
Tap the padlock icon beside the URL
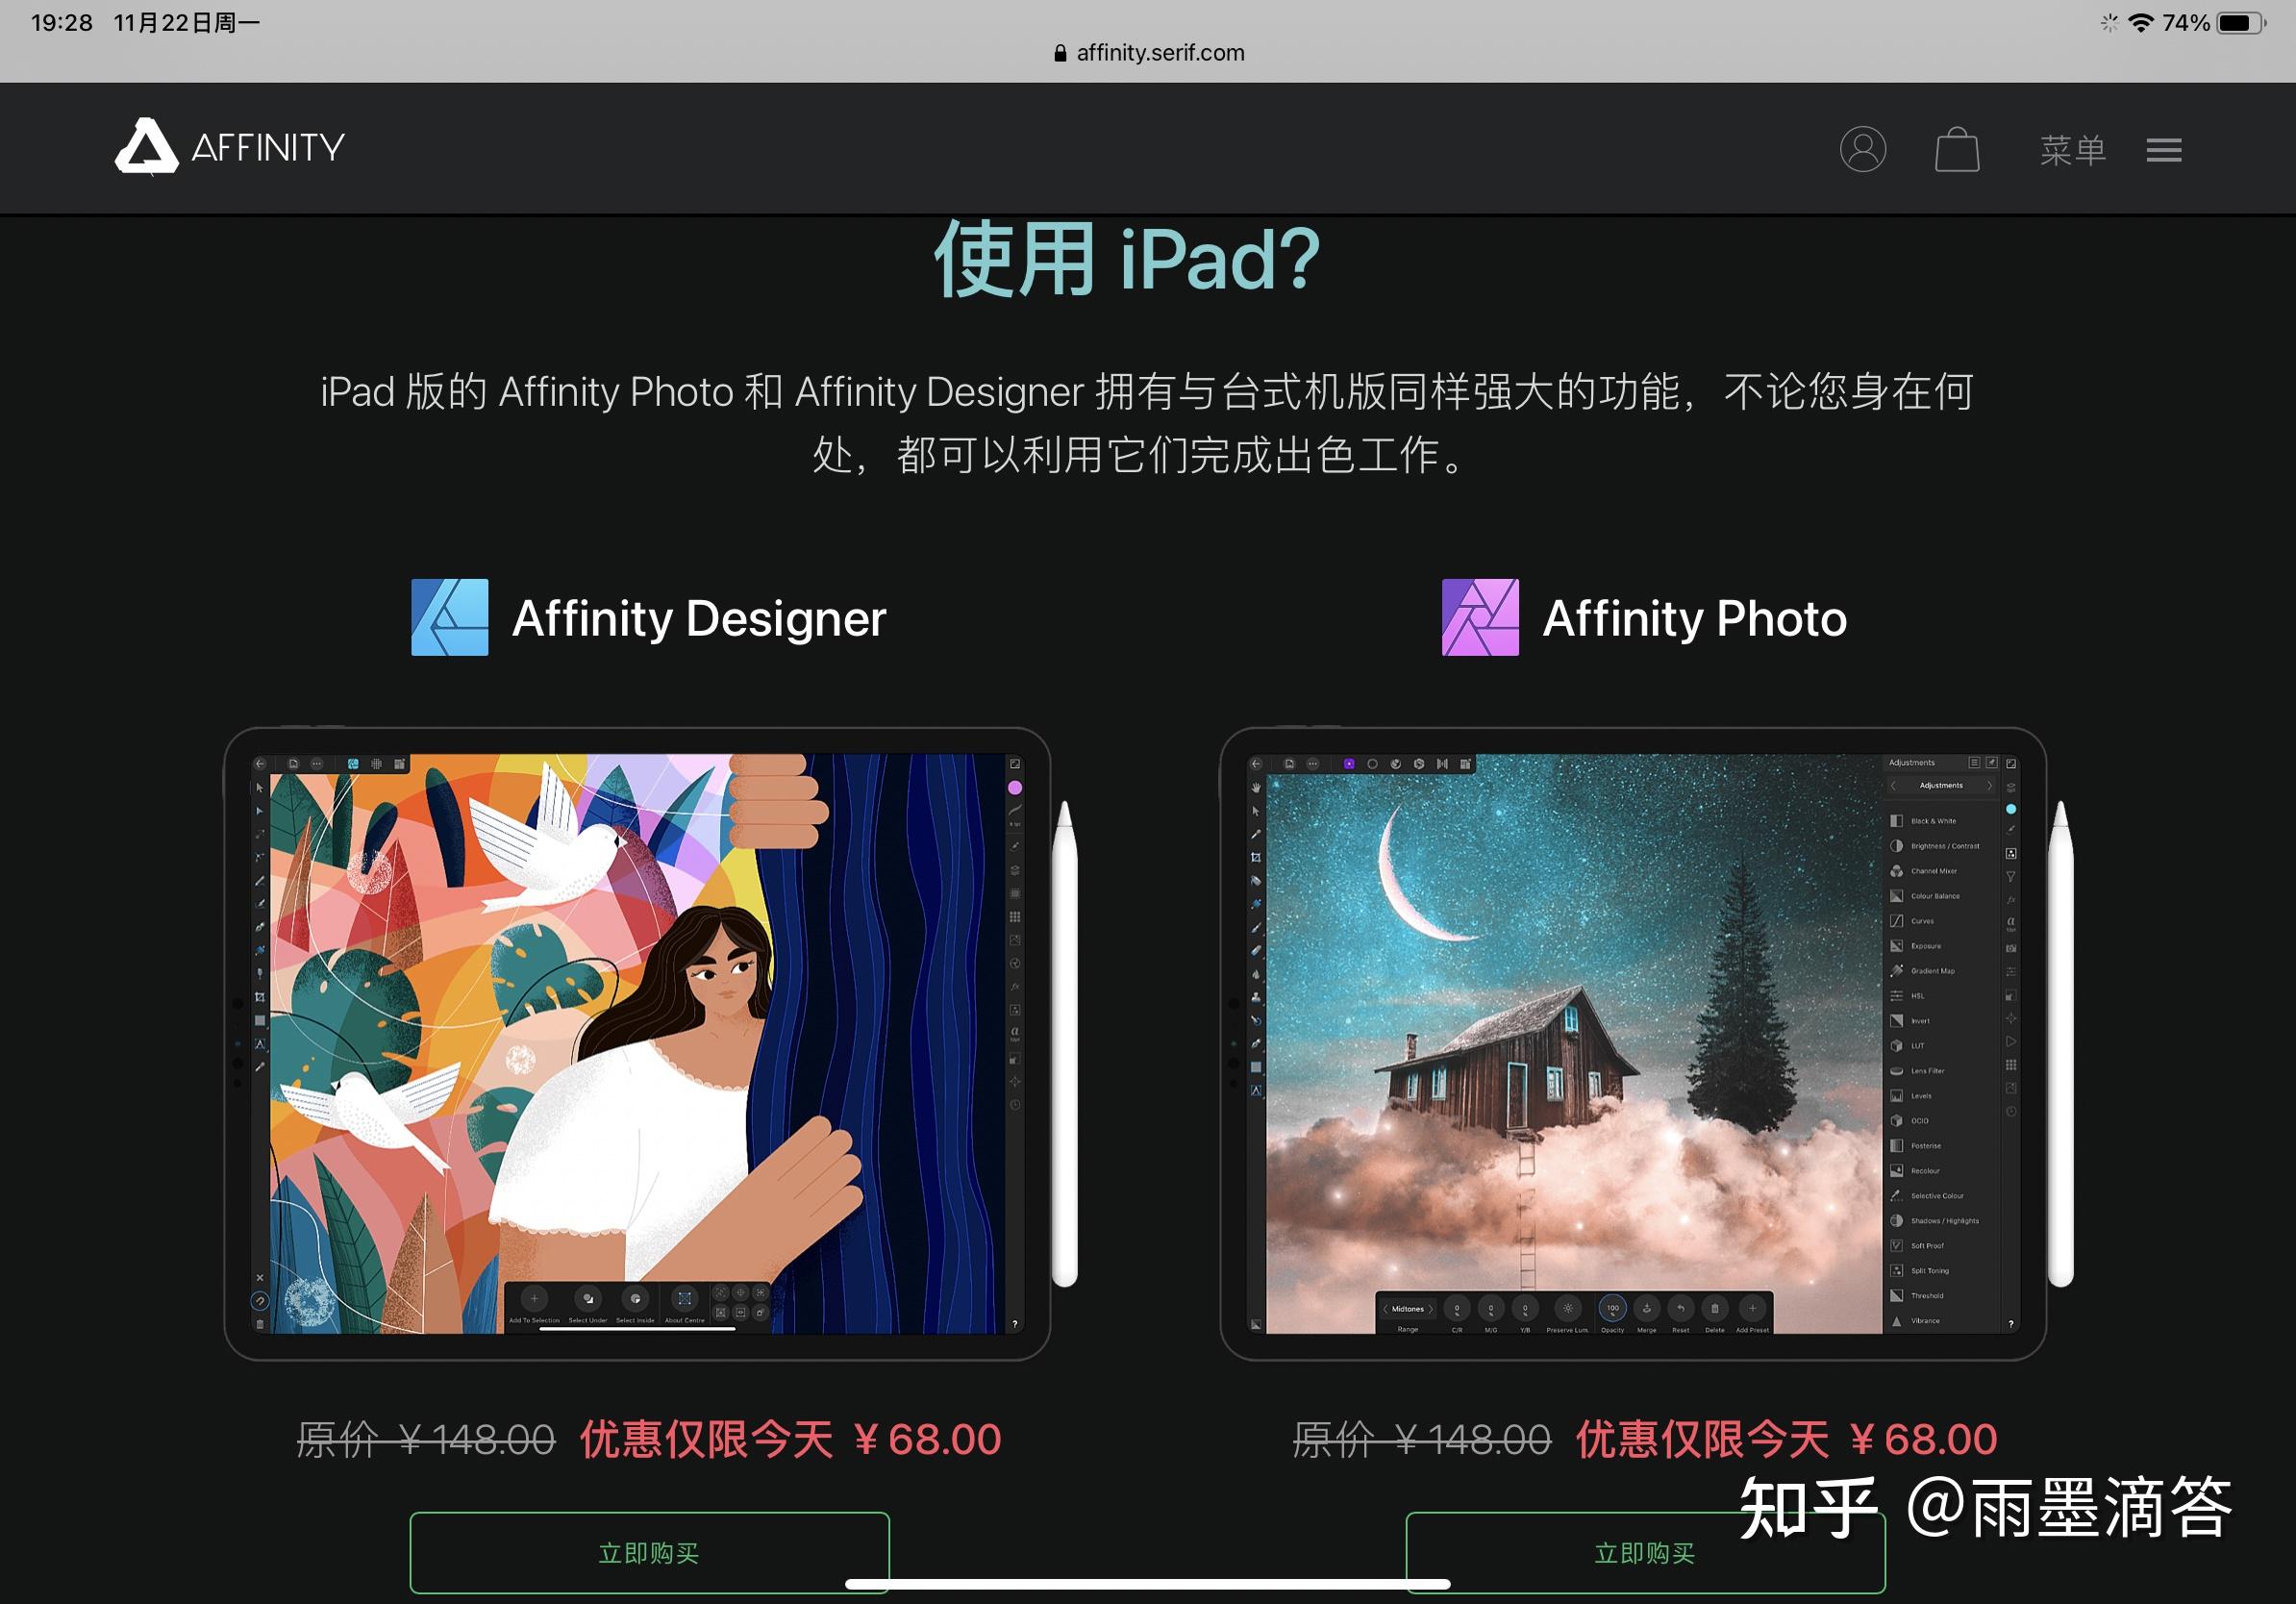click(1060, 53)
